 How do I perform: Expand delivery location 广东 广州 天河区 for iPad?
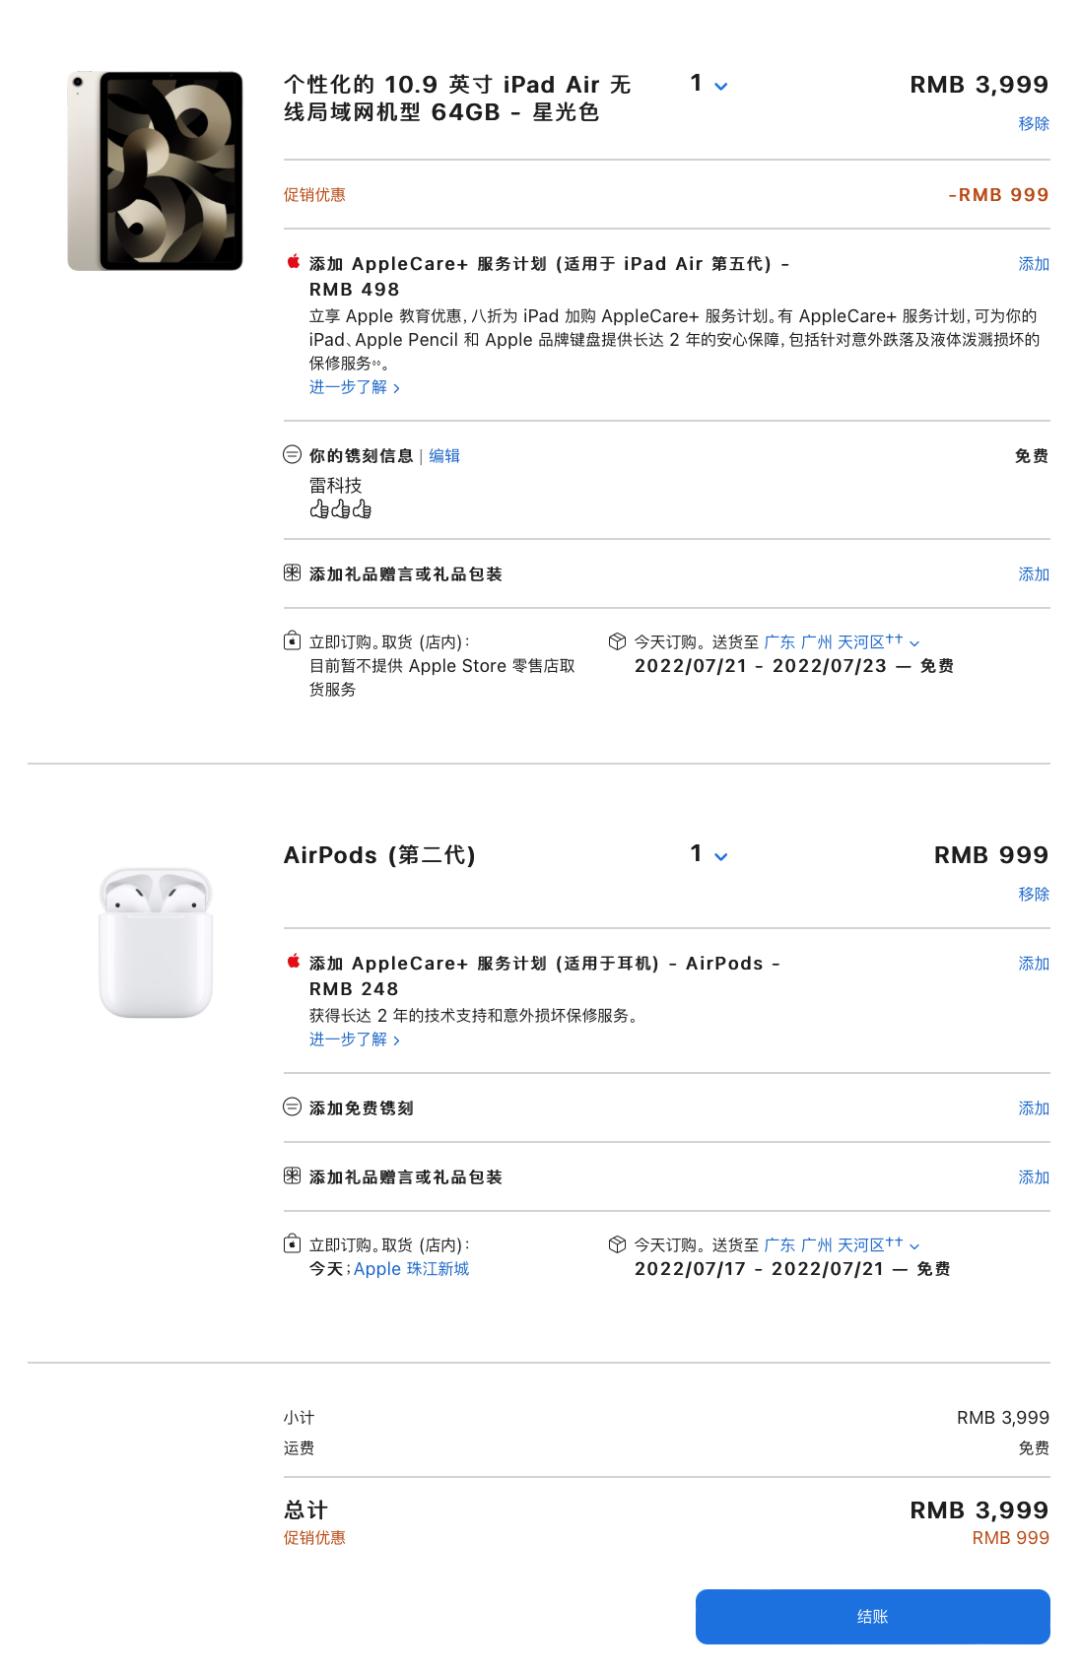842,642
